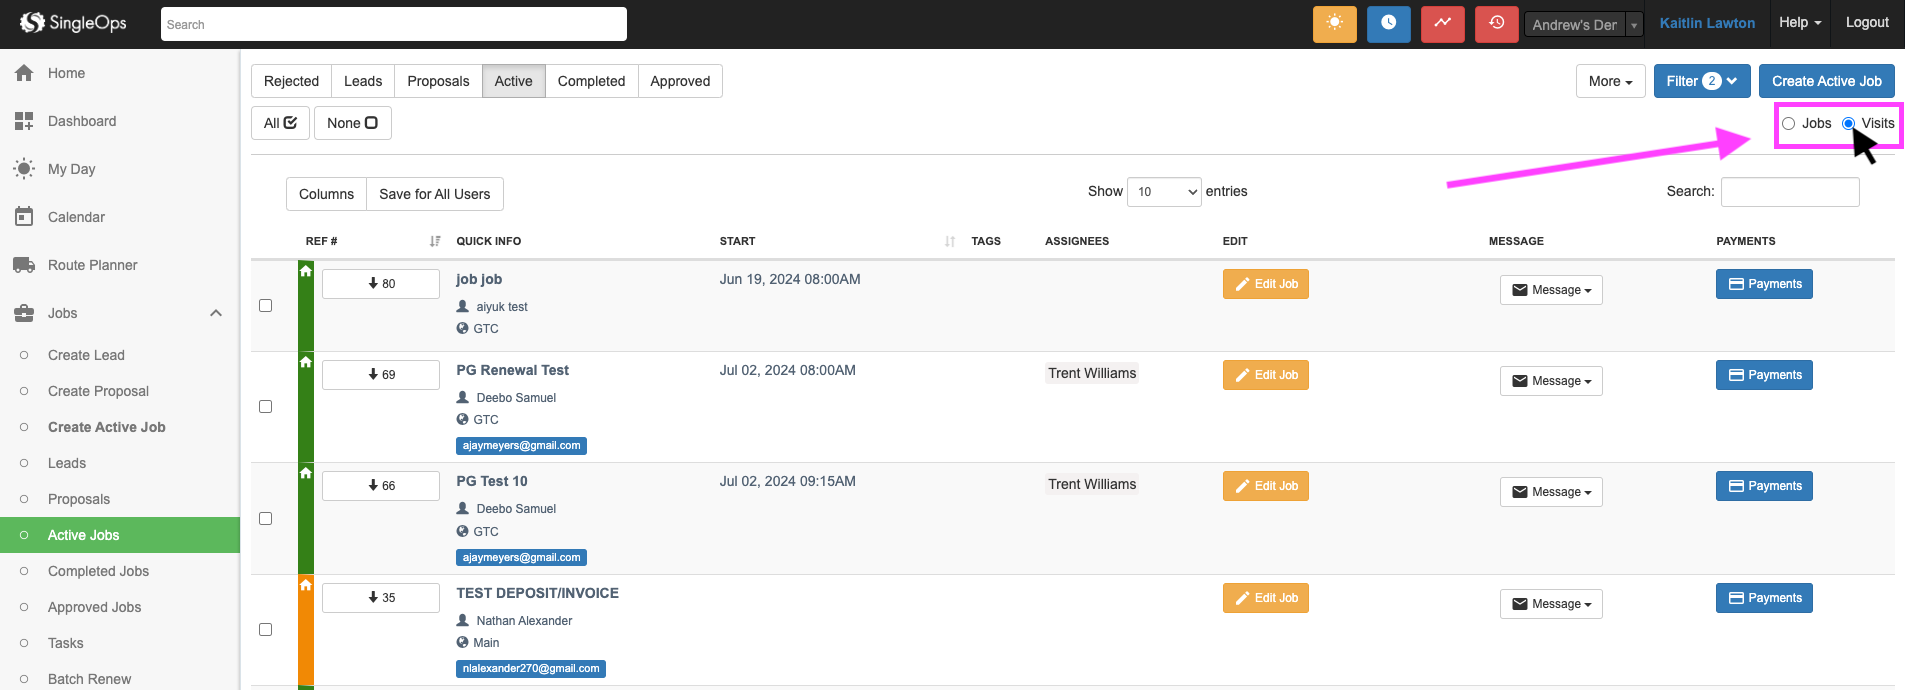Go to My Day in sidebar

click(71, 169)
